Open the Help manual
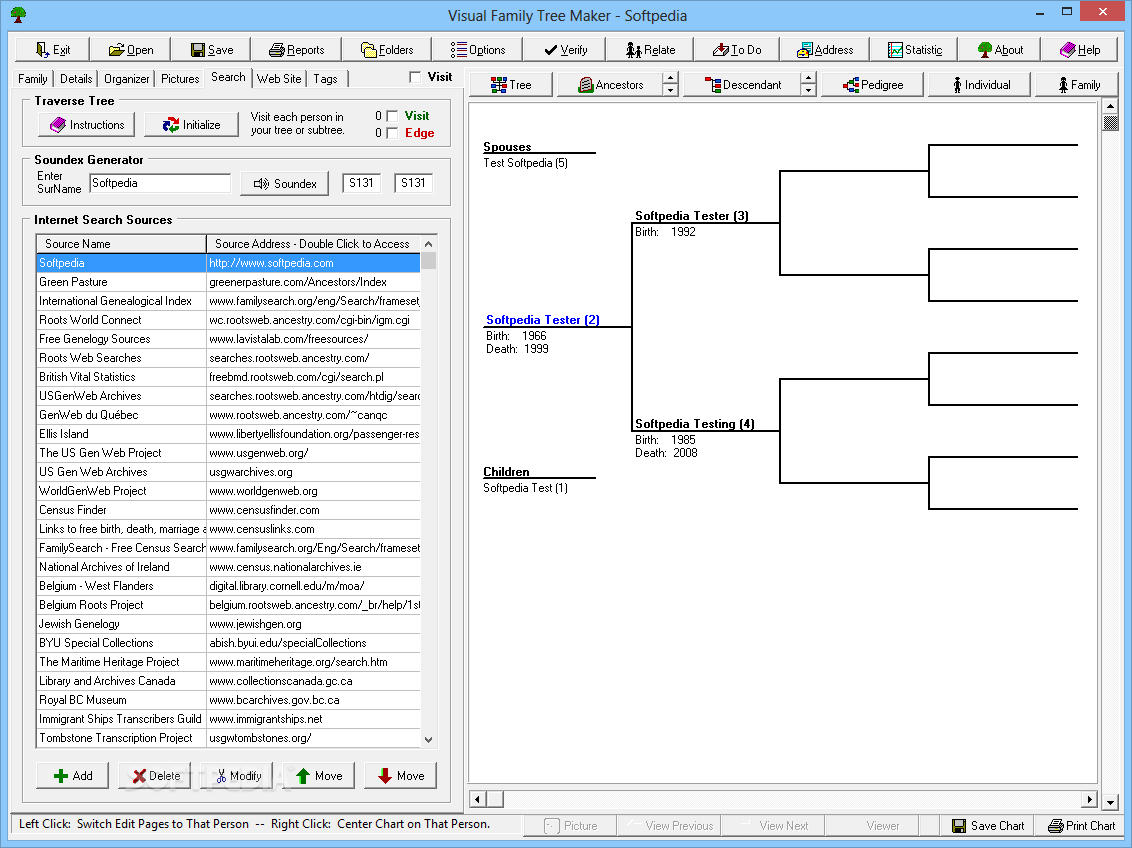This screenshot has height=848, width=1132. [1080, 50]
